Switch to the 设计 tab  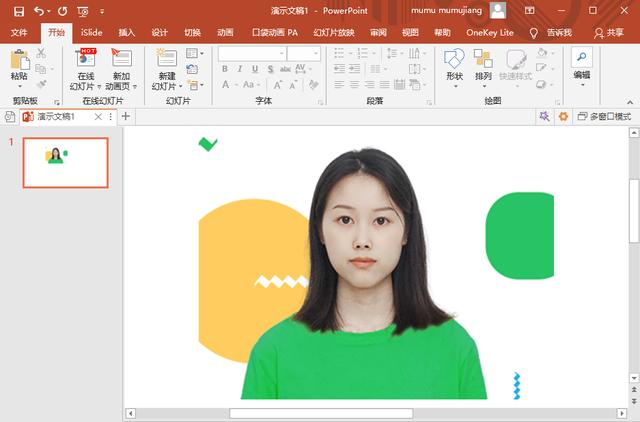point(160,33)
